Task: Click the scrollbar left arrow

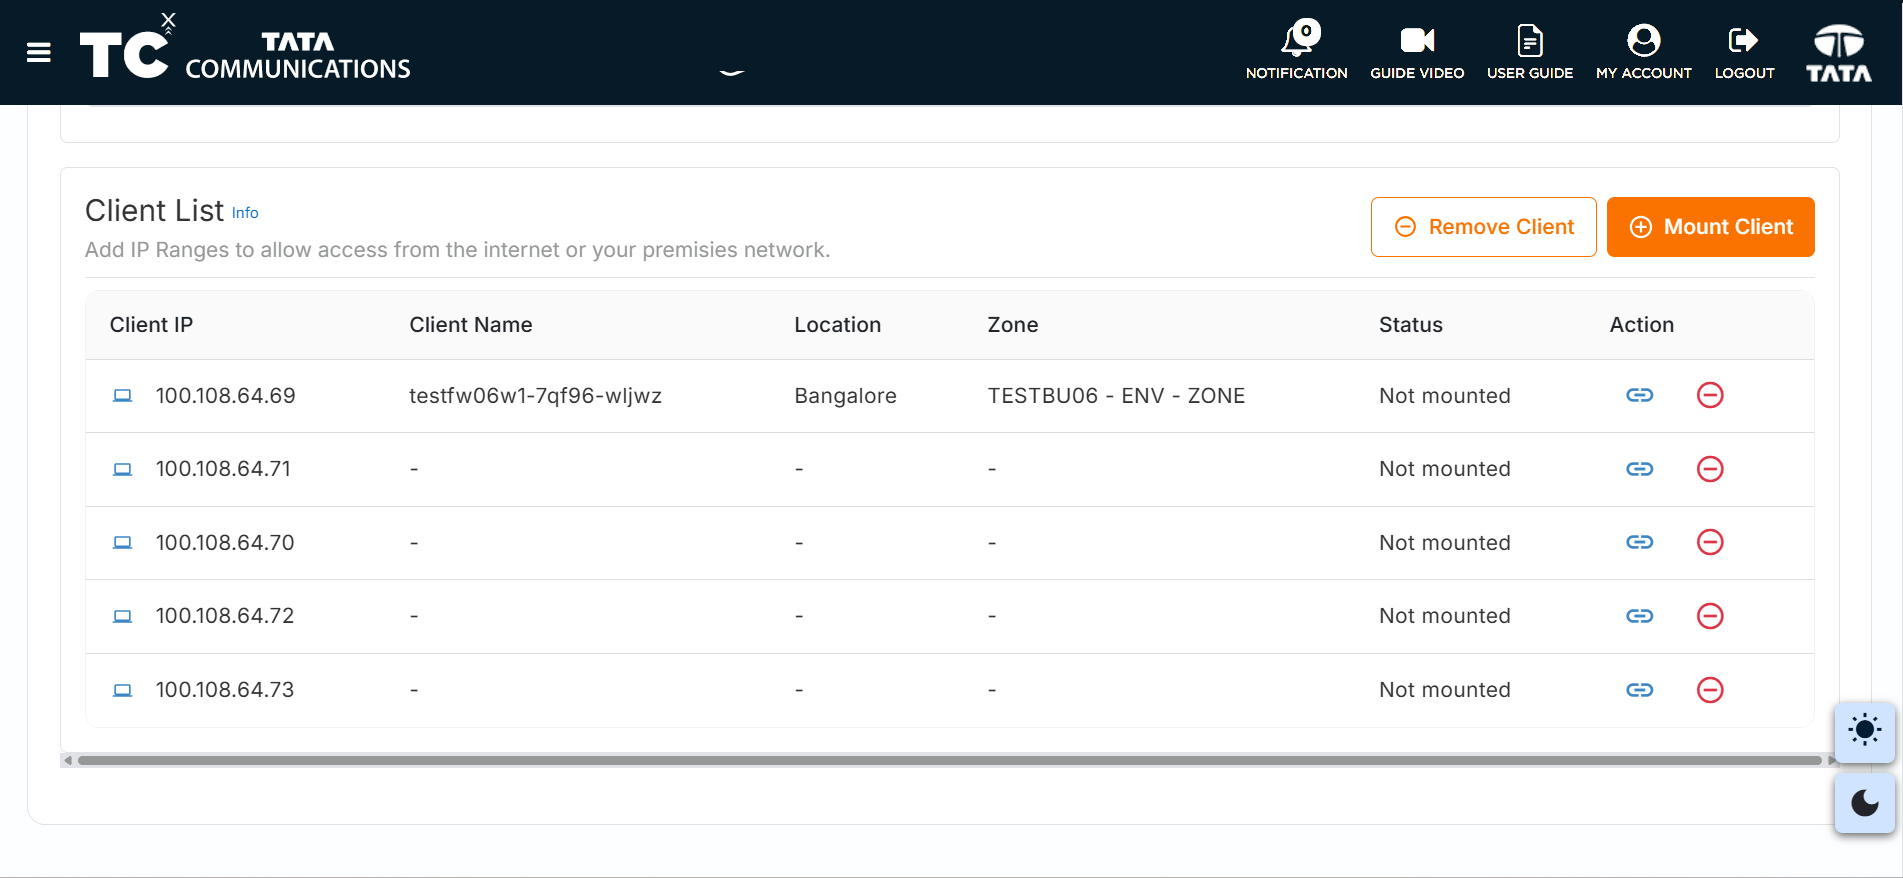Action: (68, 760)
